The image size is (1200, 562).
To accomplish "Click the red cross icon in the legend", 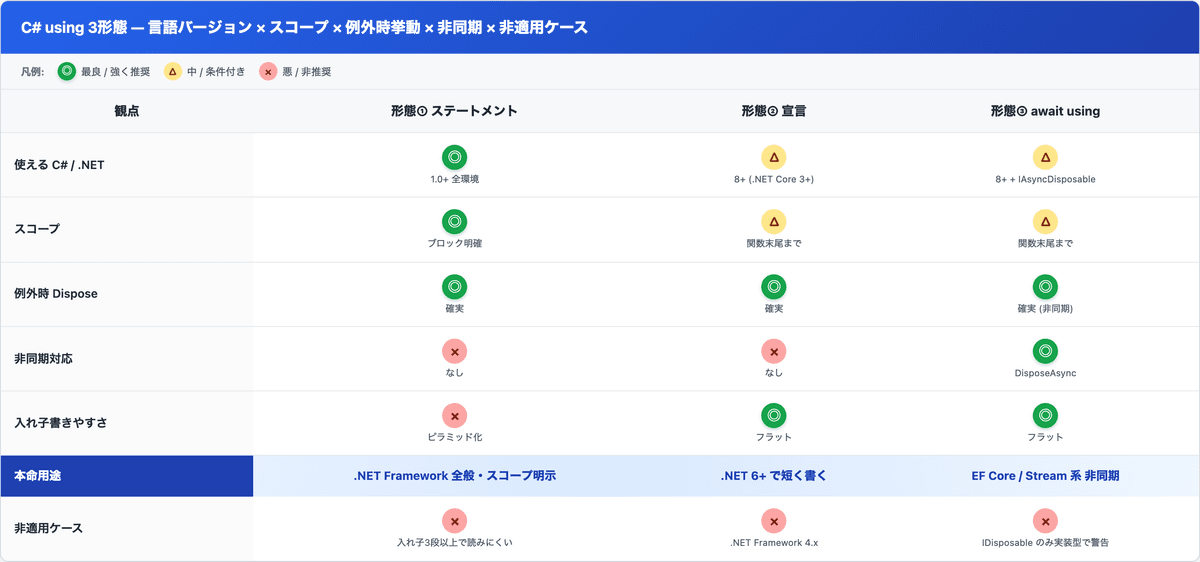I will coord(267,72).
